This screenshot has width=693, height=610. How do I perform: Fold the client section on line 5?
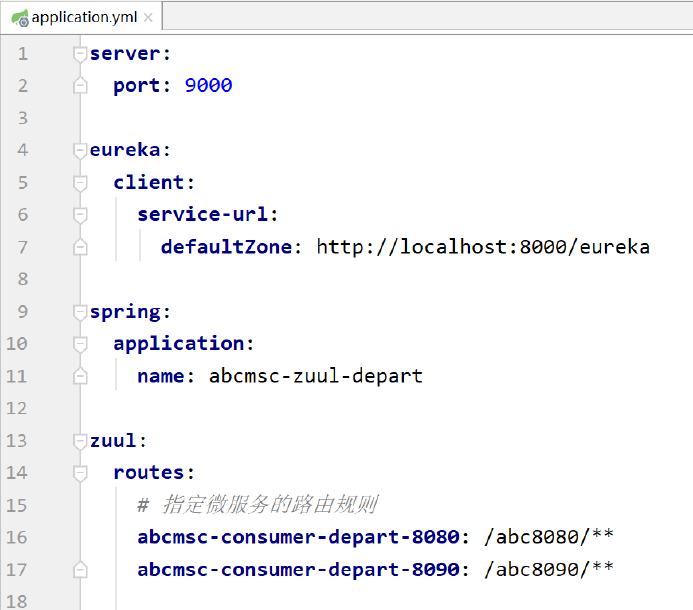click(80, 183)
